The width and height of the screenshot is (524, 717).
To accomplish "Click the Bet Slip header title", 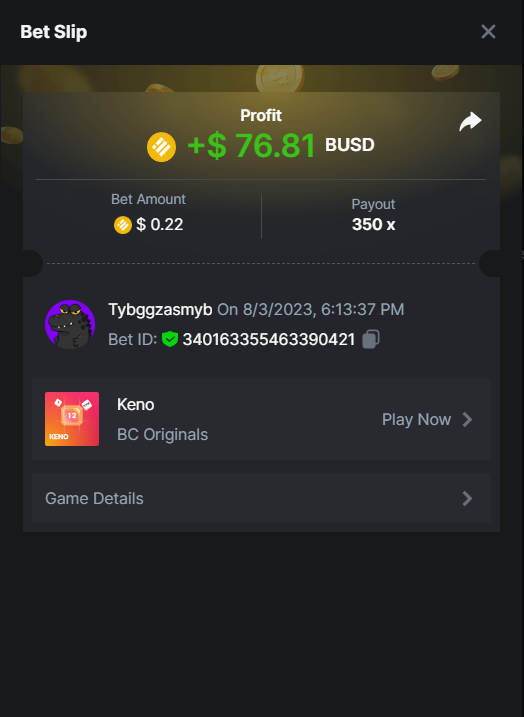I will pos(53,32).
